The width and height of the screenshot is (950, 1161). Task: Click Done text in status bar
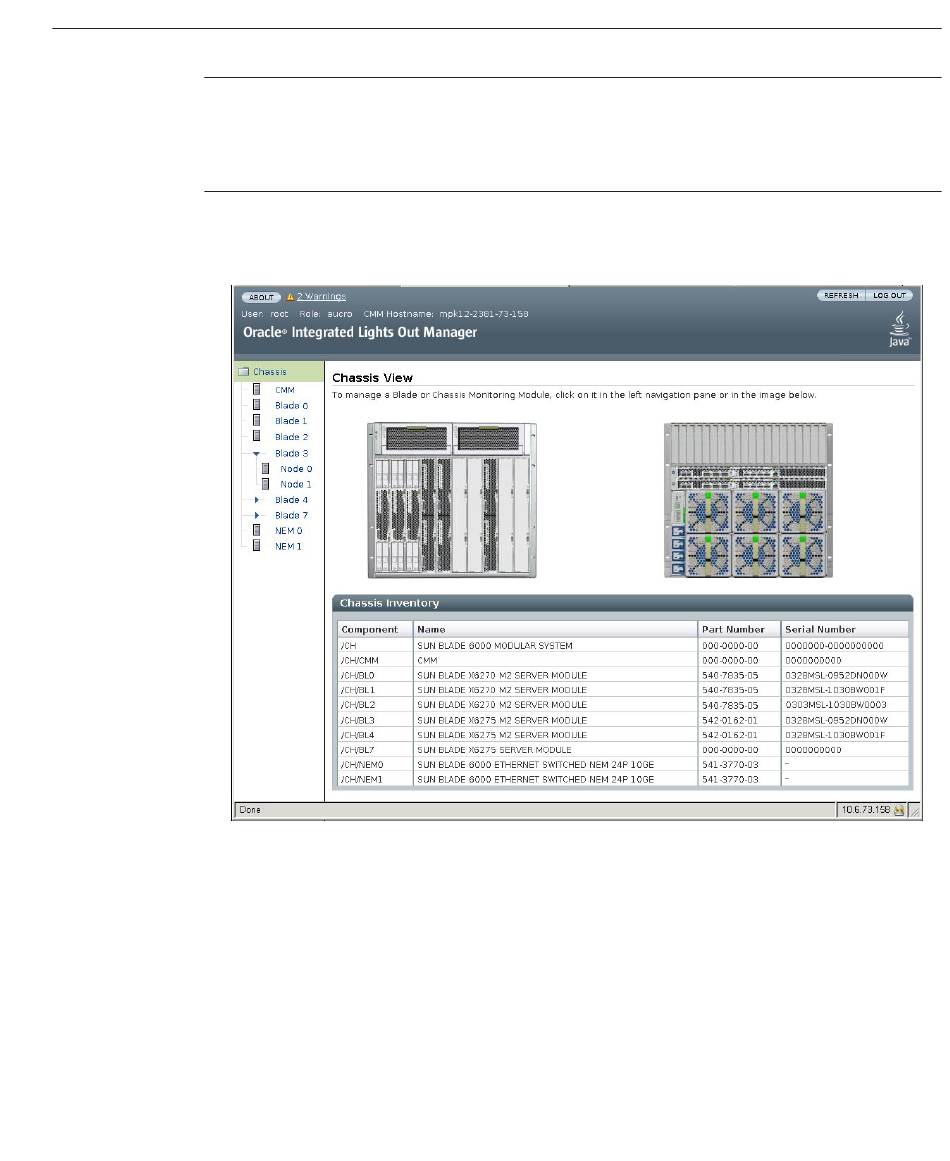tap(250, 810)
